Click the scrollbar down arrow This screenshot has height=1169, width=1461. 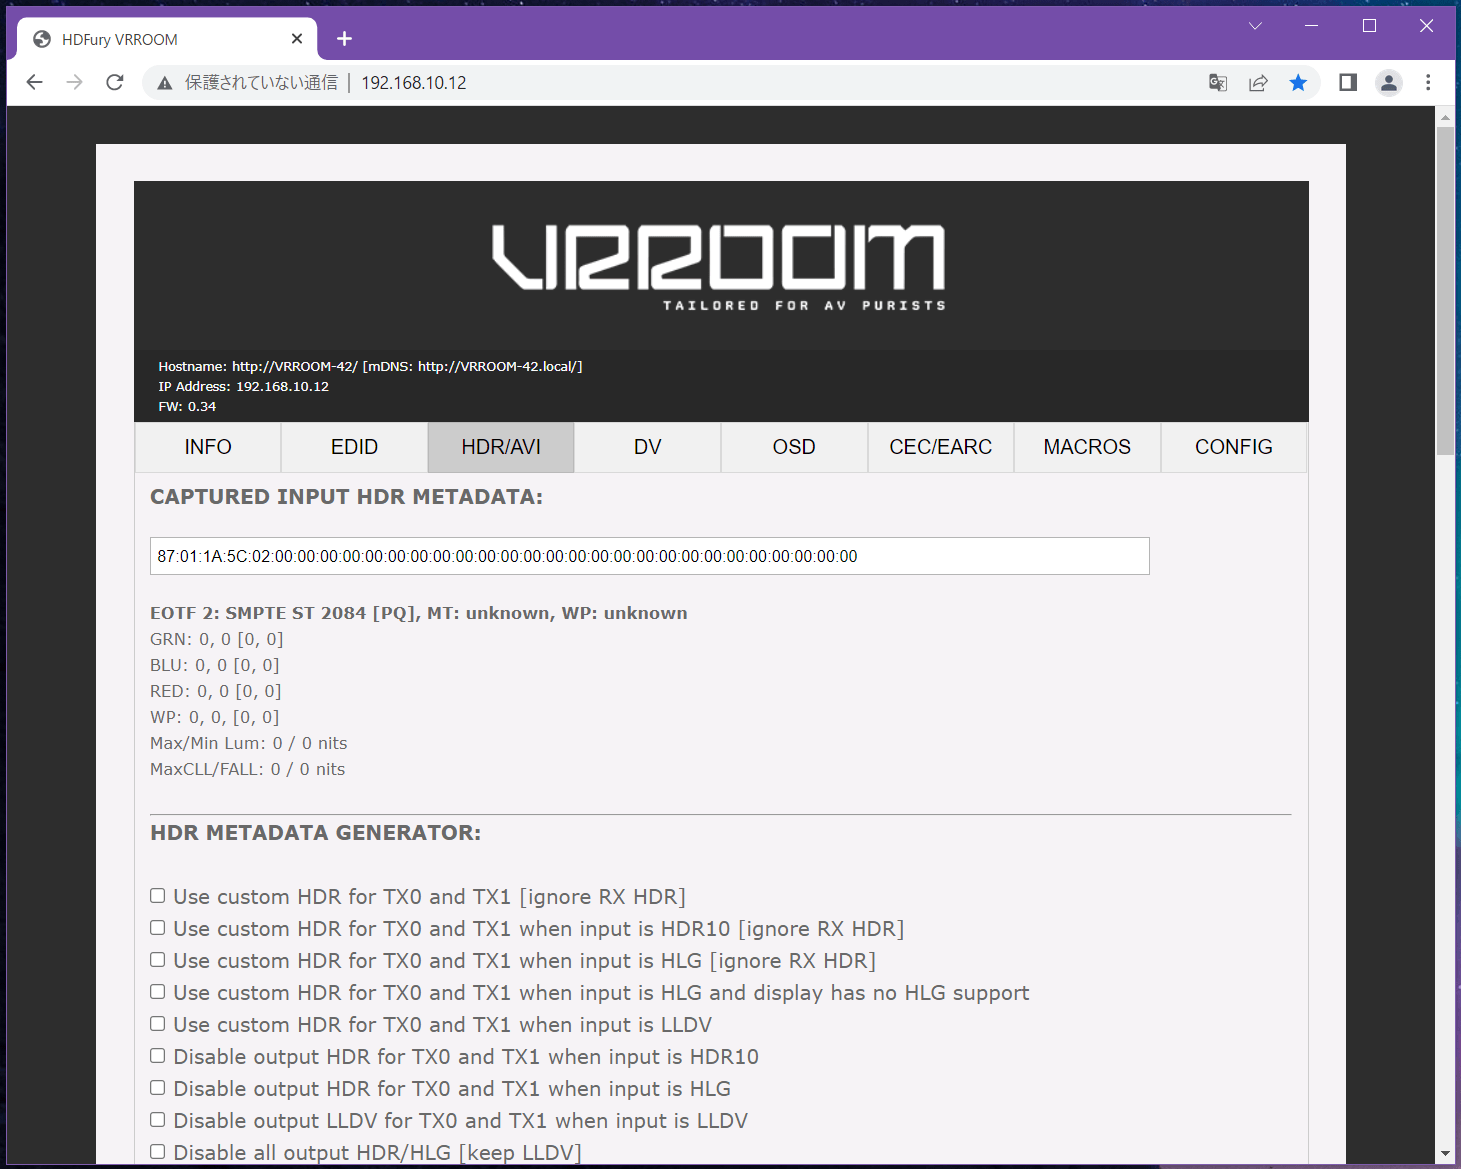click(x=1445, y=1154)
